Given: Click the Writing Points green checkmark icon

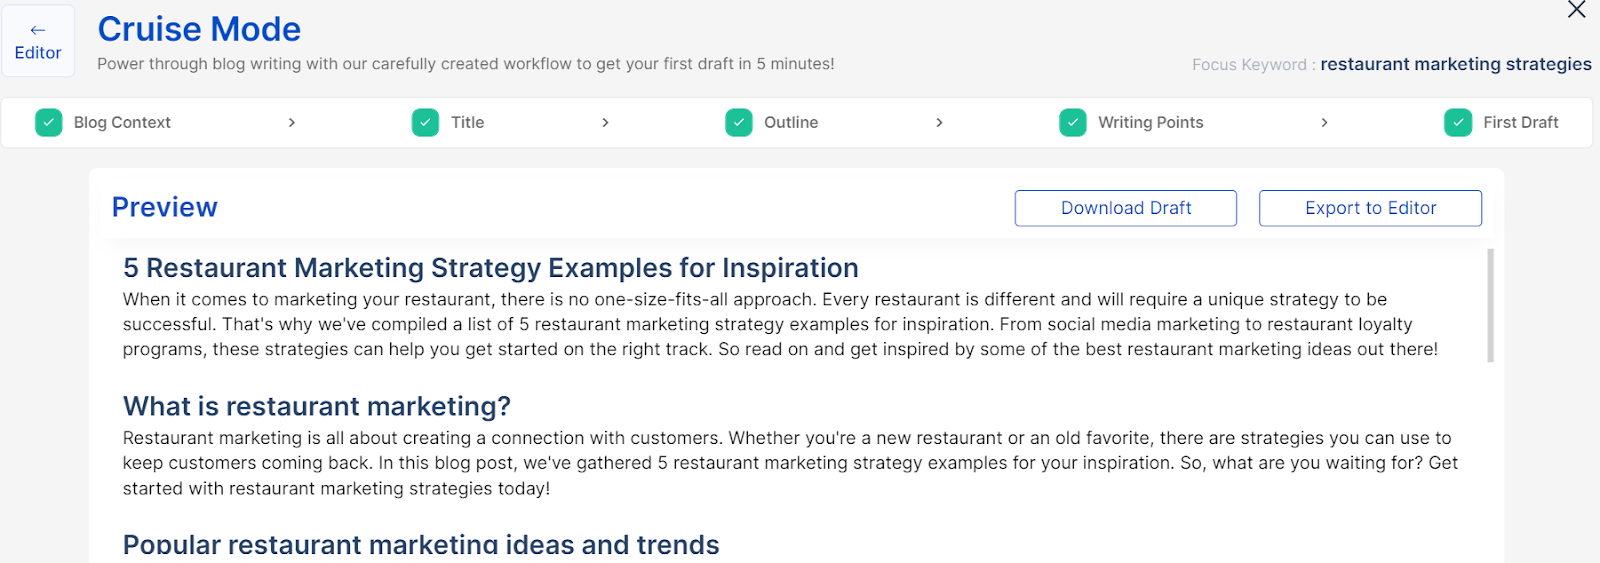Looking at the screenshot, I should click(1073, 122).
